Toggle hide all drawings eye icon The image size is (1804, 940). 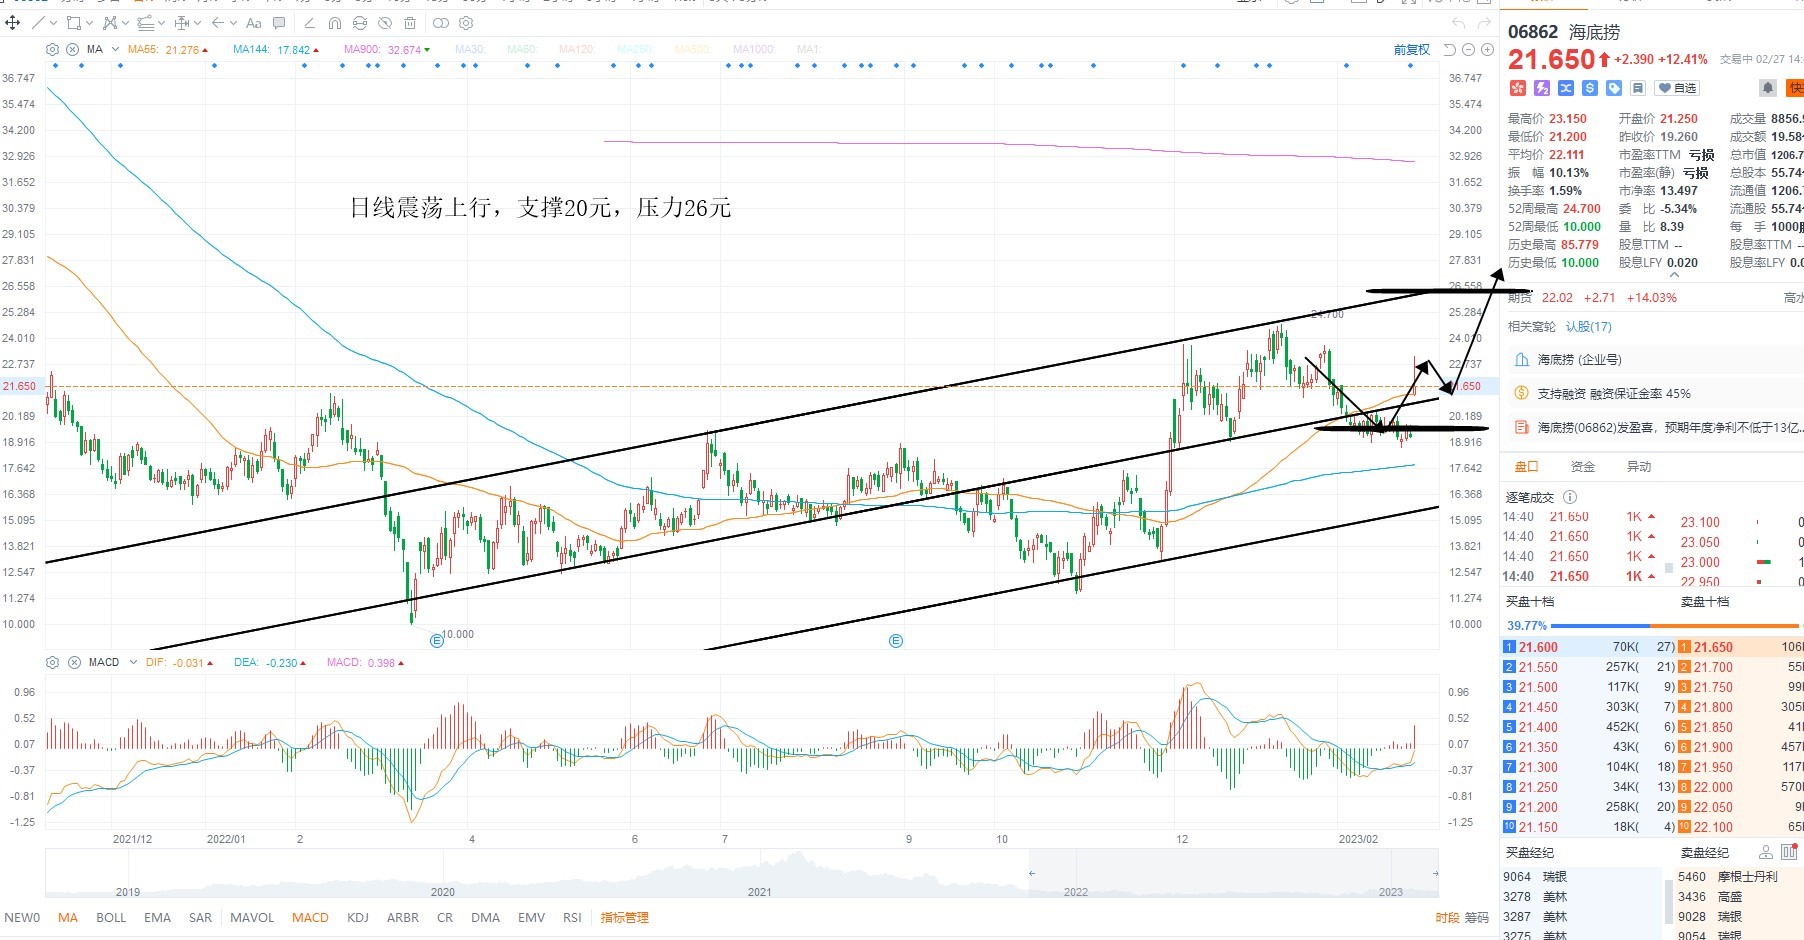[385, 22]
